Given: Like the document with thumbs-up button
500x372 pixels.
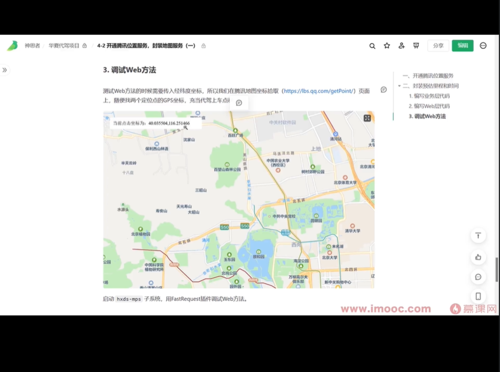Looking at the screenshot, I should 478,257.
